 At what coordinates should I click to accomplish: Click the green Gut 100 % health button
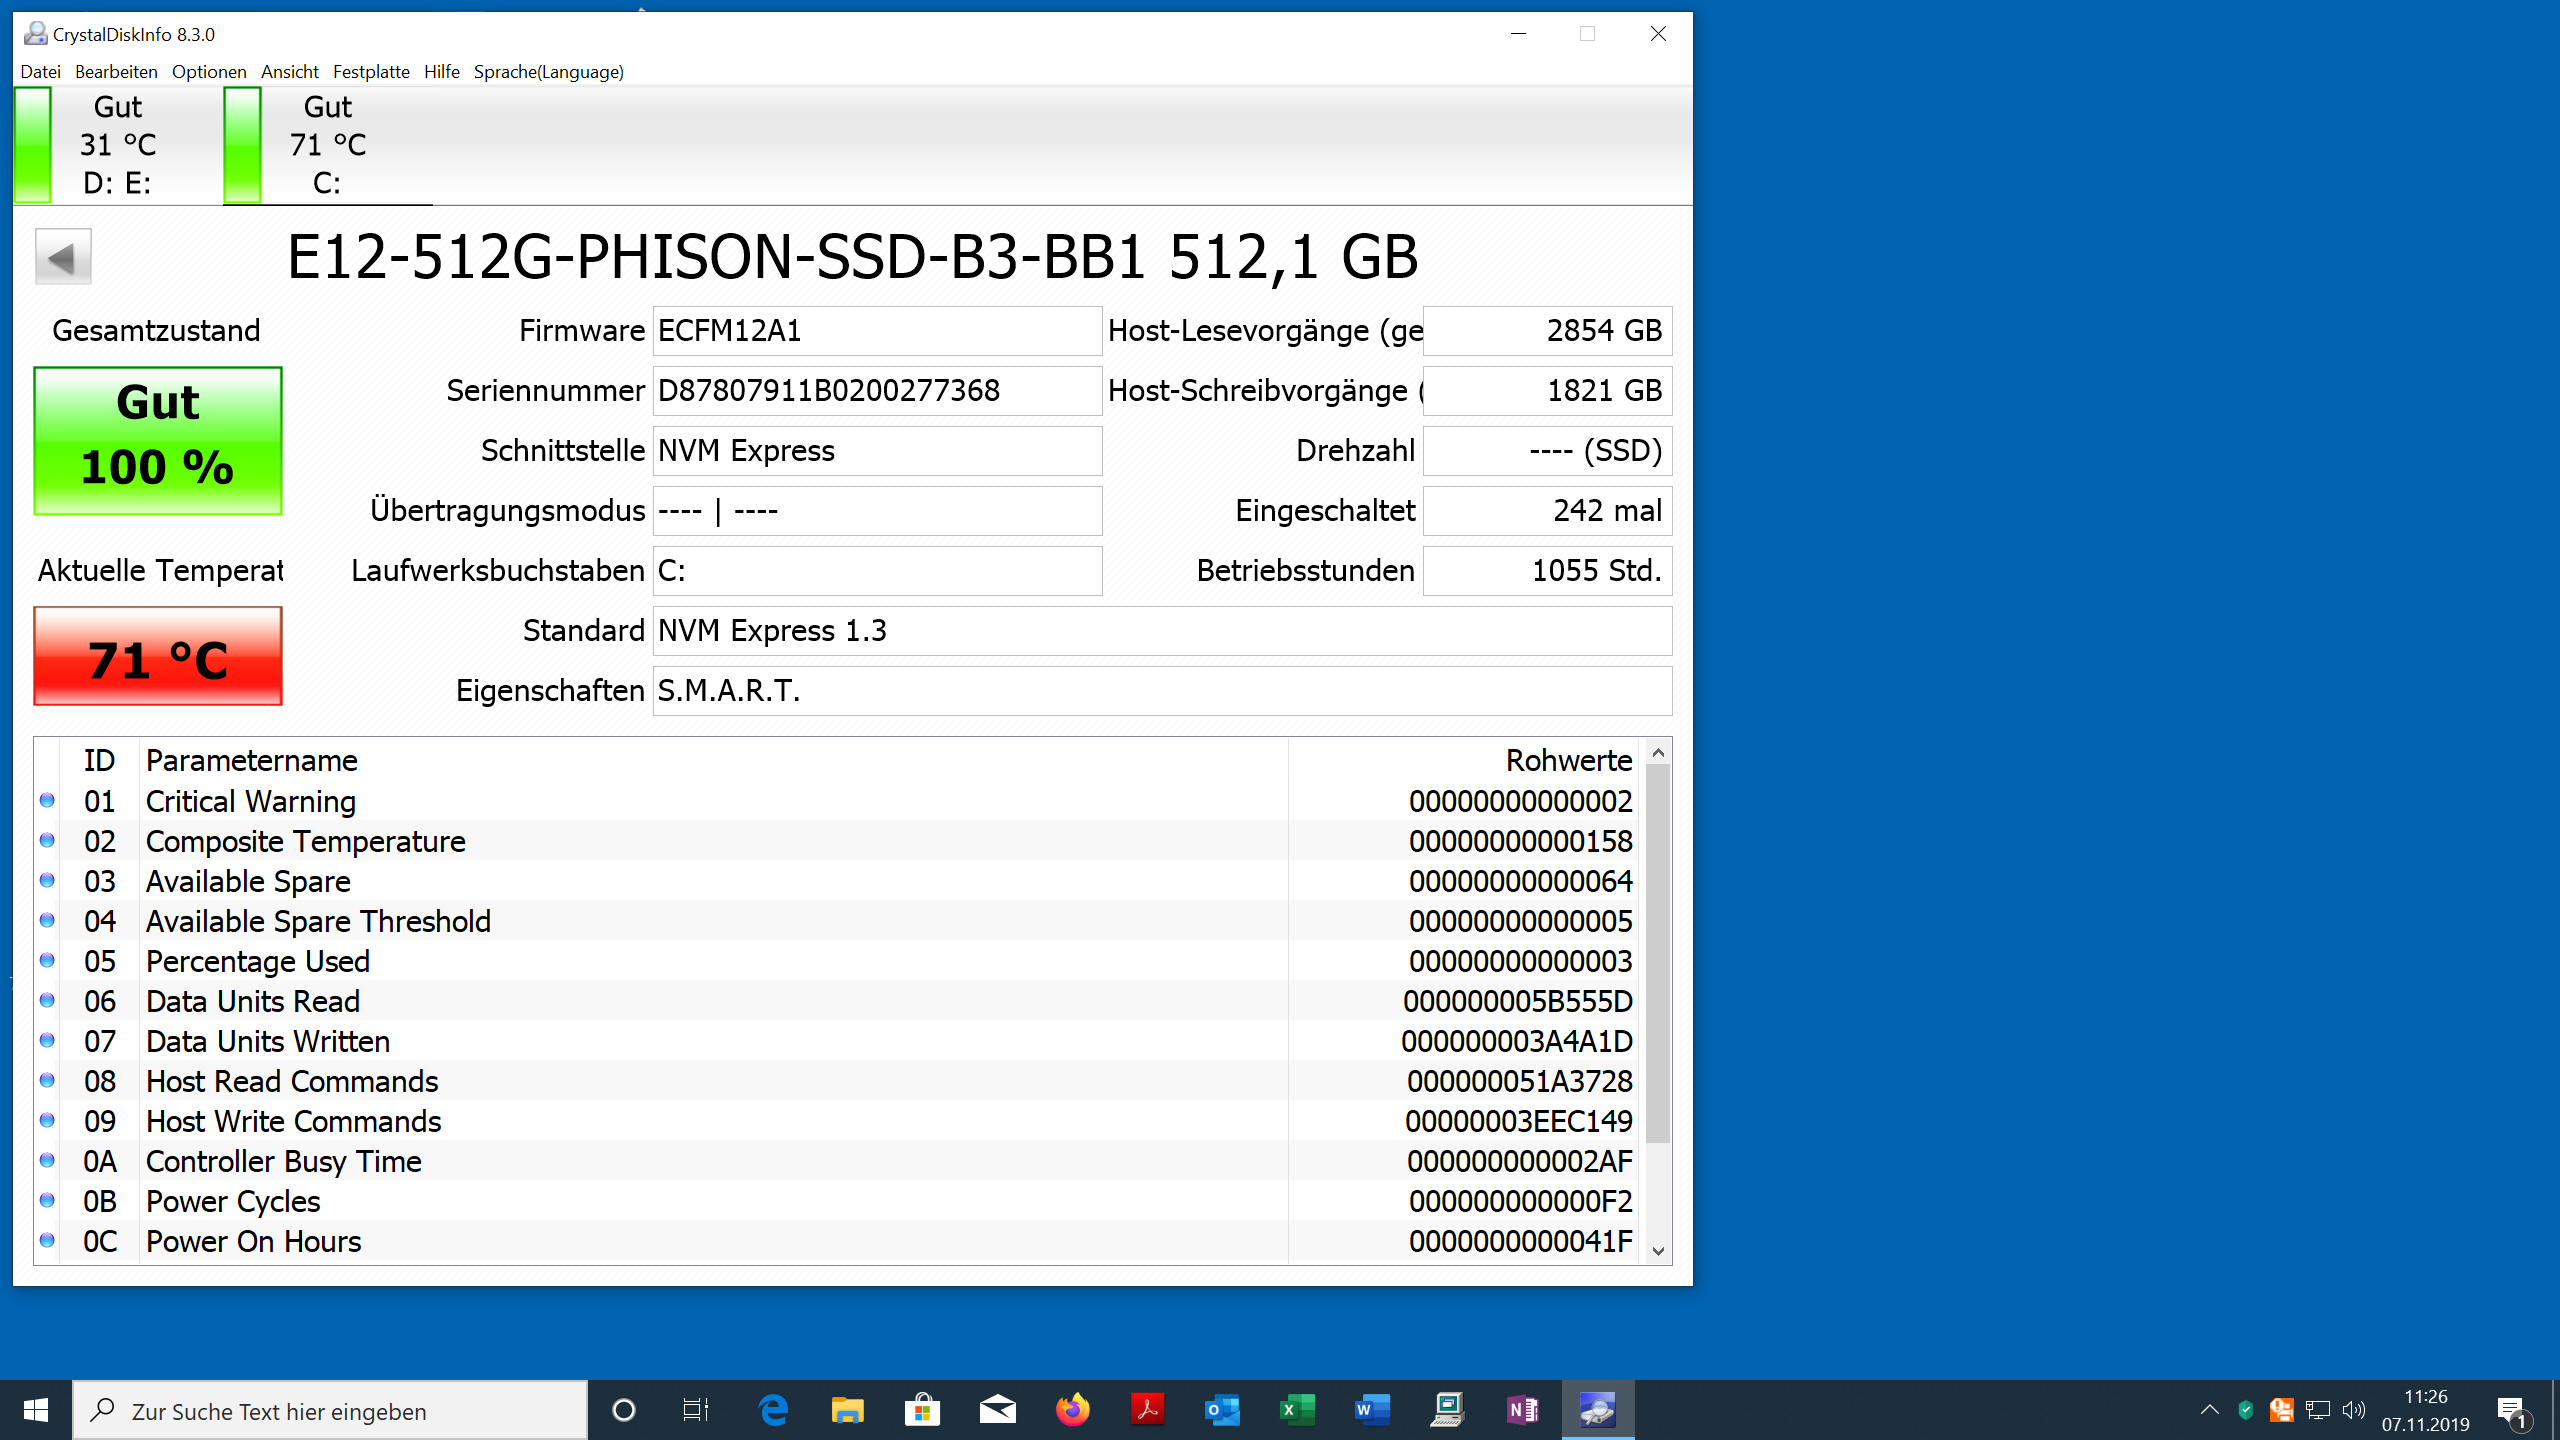point(158,440)
